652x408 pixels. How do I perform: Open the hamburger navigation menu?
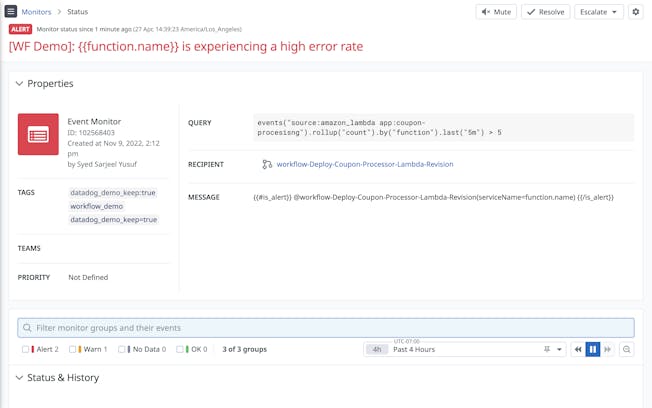(11, 12)
